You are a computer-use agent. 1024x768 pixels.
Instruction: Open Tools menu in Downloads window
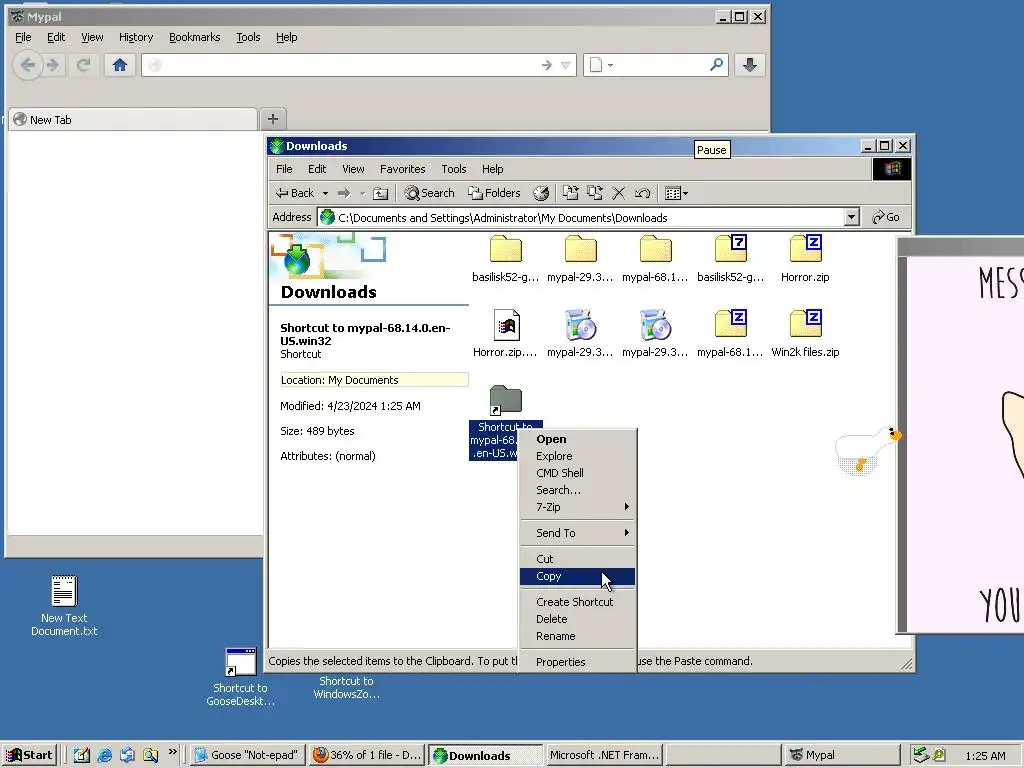tap(453, 169)
